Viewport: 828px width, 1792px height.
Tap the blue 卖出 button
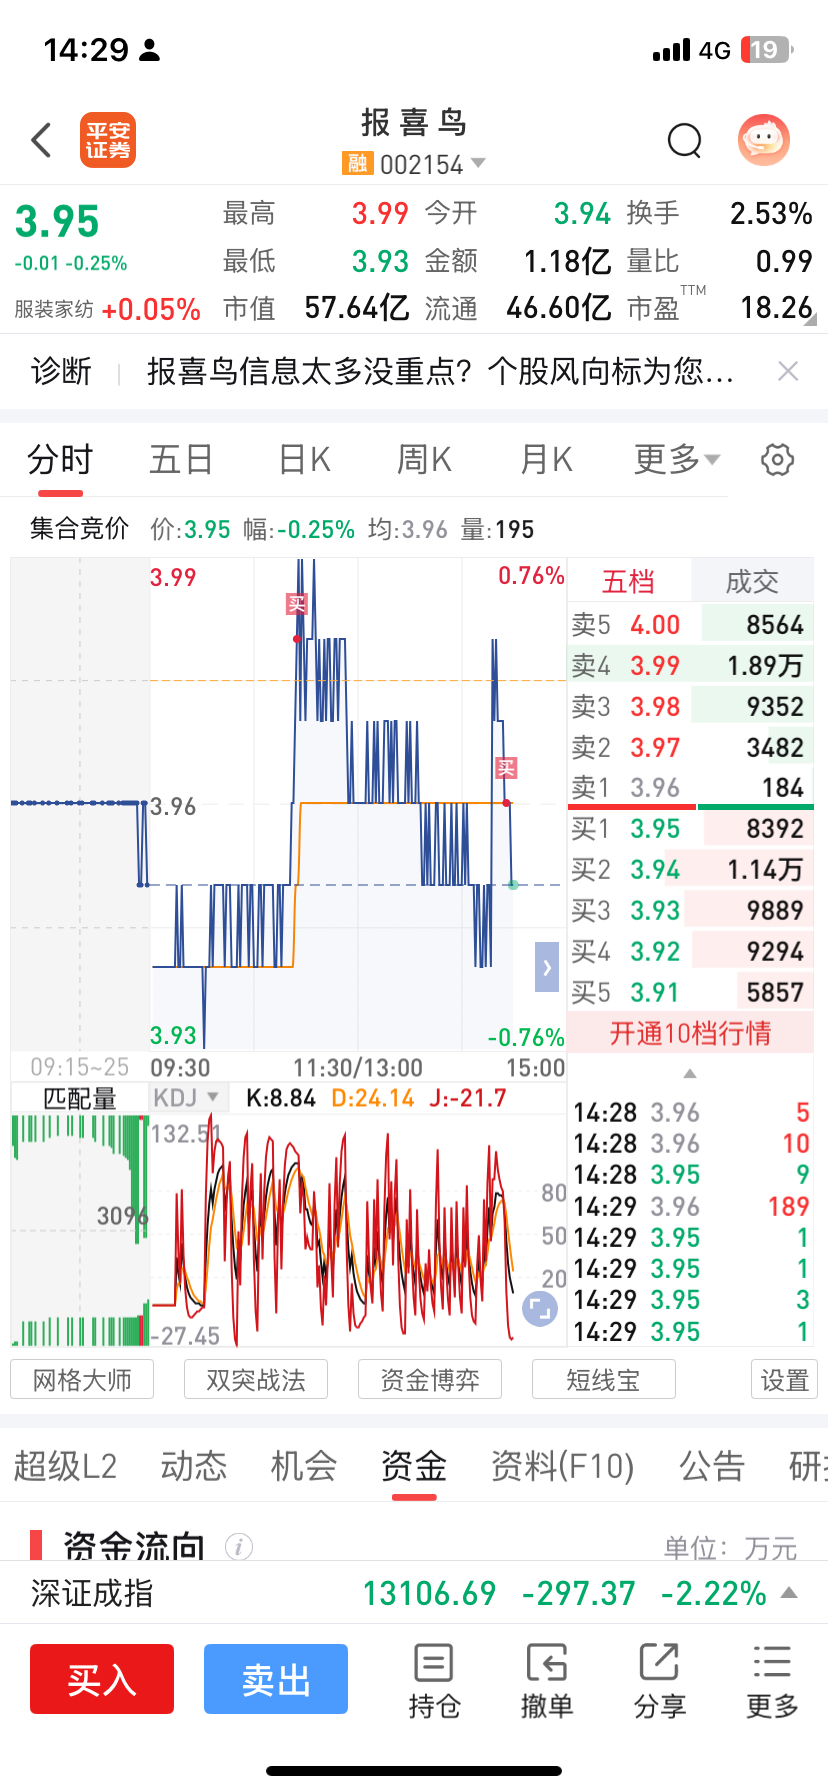[276, 1679]
